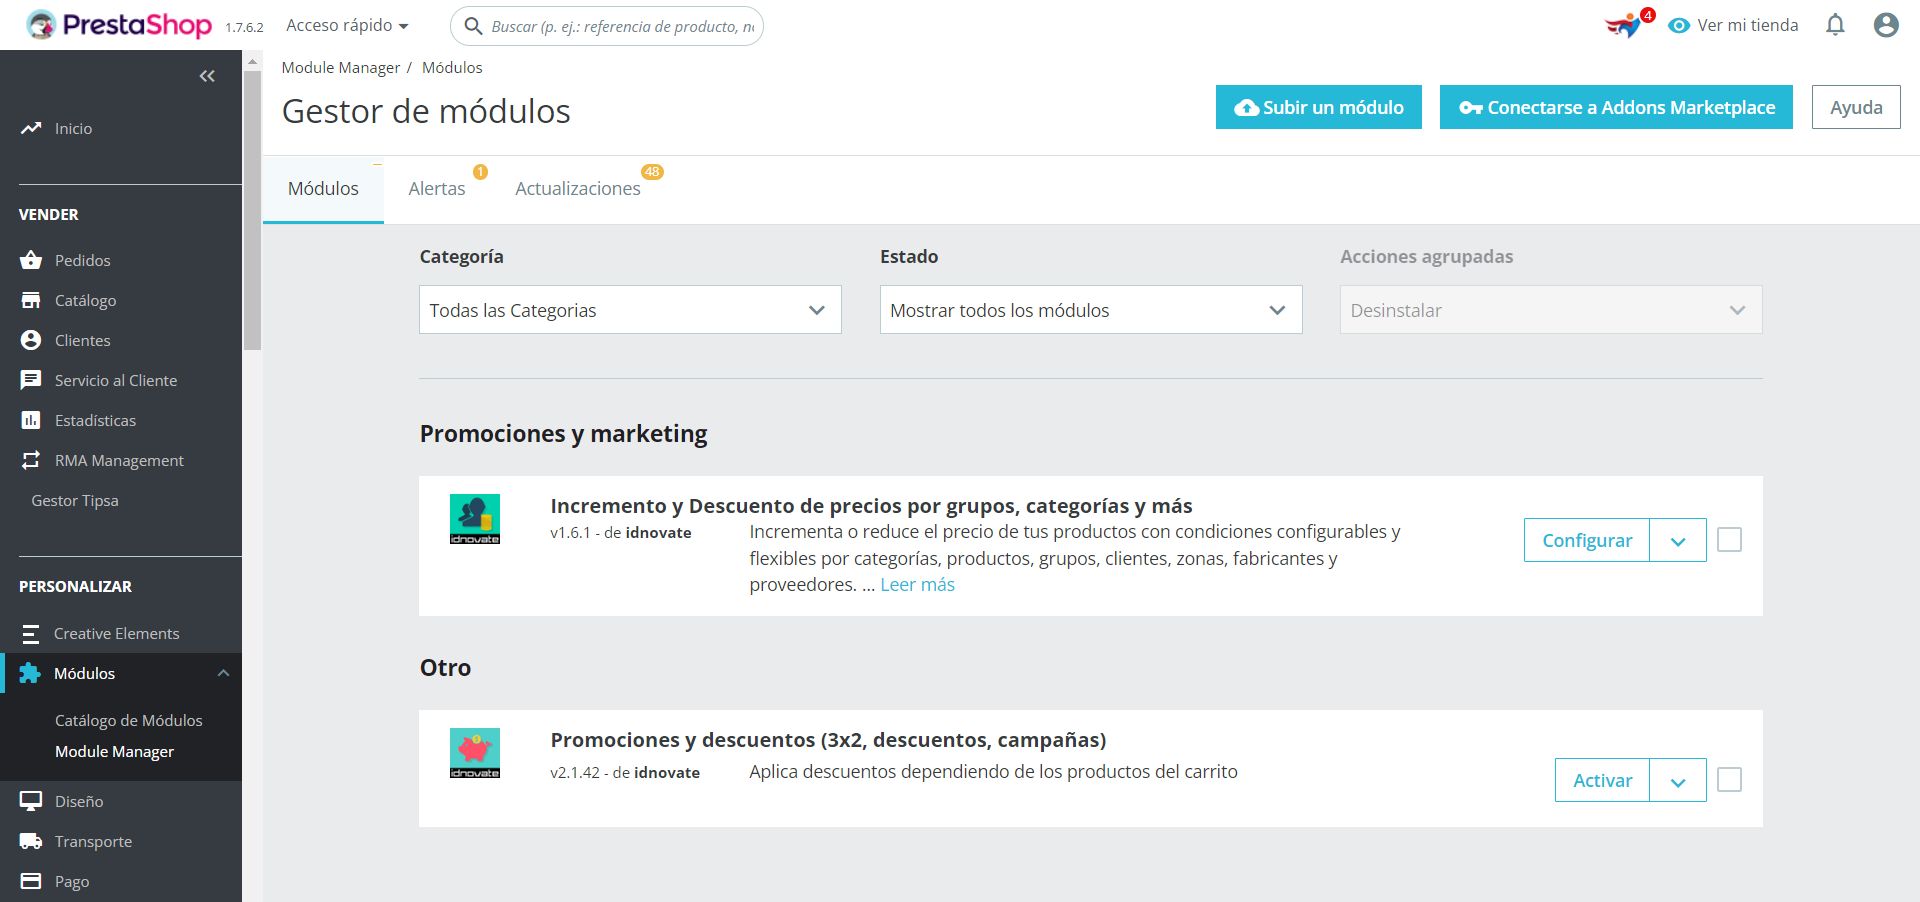Open the user profile avatar icon

point(1886,25)
